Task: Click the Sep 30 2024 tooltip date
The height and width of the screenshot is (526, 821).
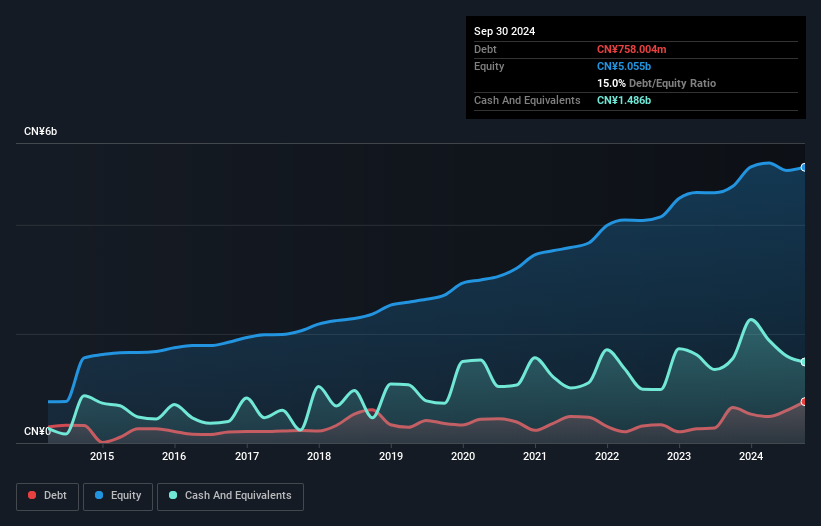Action: click(504, 31)
